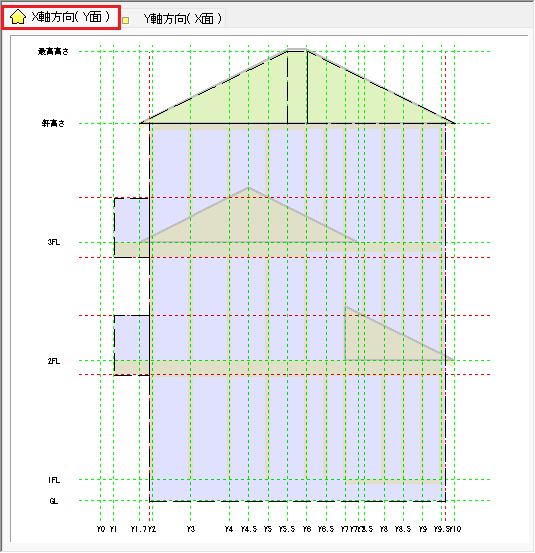Select the X軸方向(Y面) tab
The width and height of the screenshot is (535, 553).
pyautogui.click(x=61, y=17)
